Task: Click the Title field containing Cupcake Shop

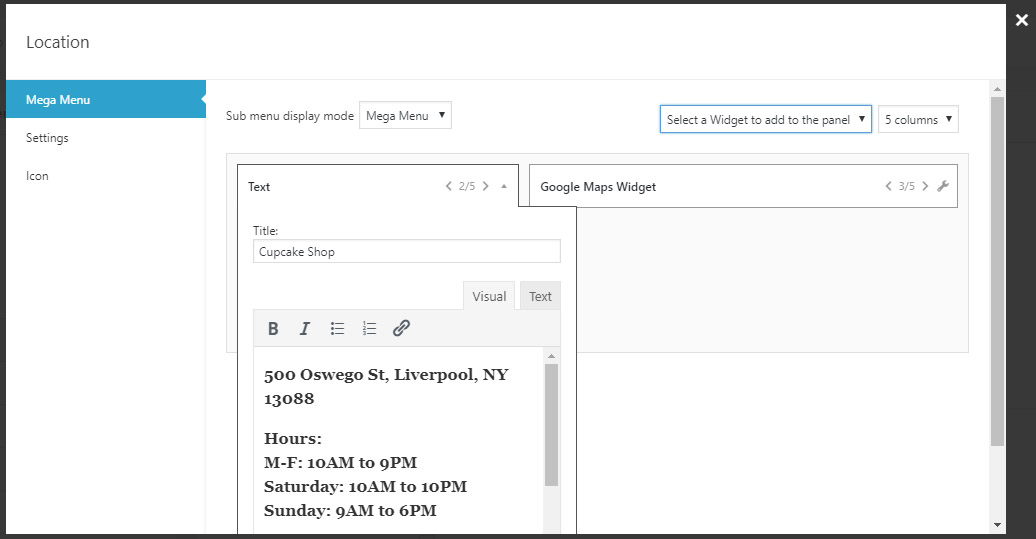Action: 406,252
